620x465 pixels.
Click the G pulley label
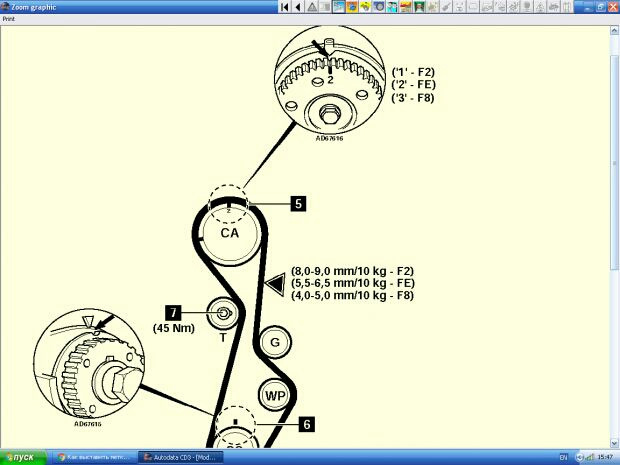point(275,342)
